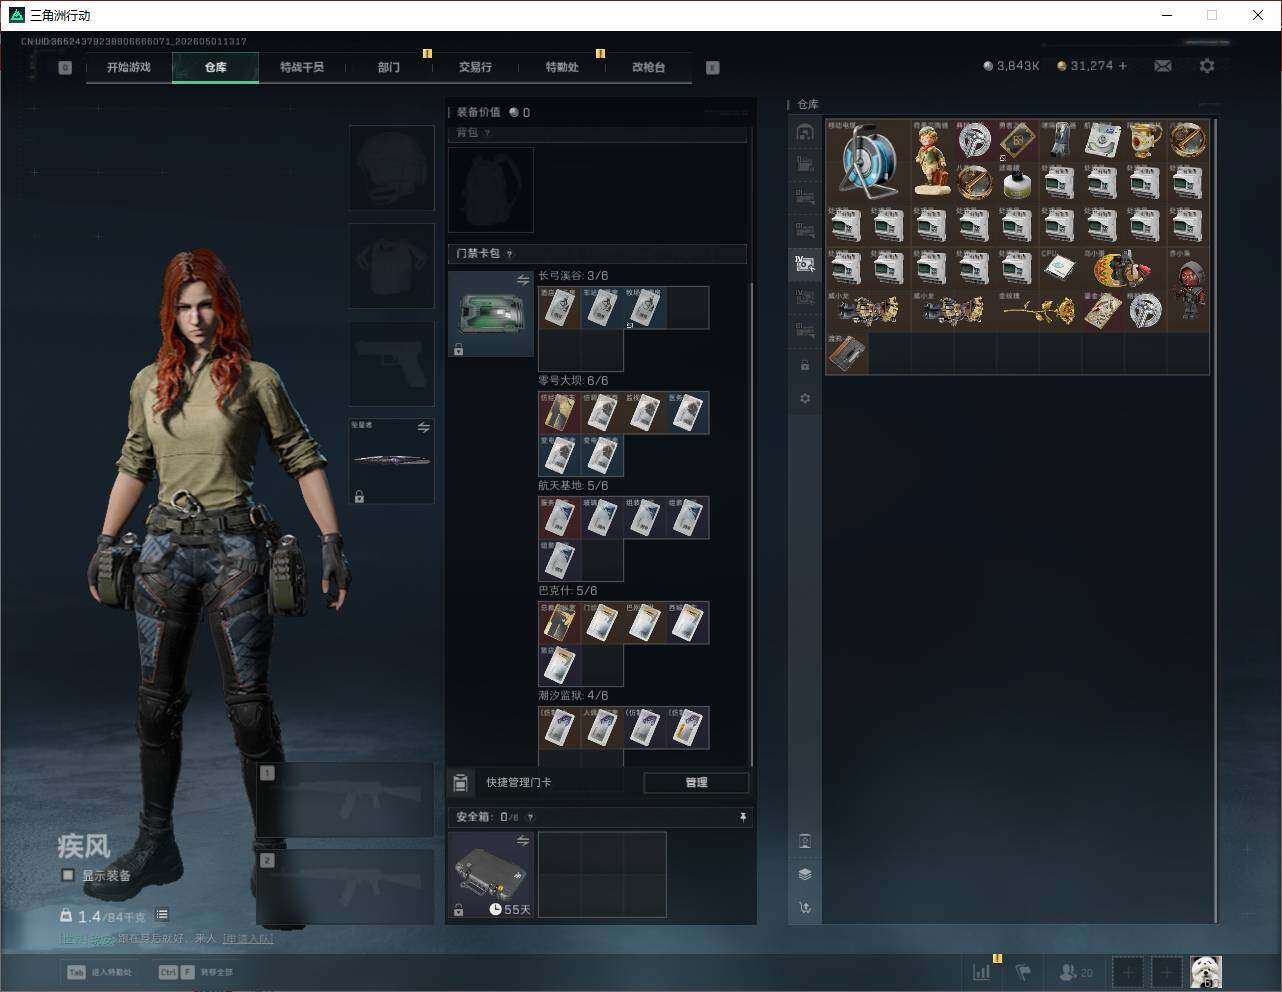Click the 申请入队 link
The image size is (1282, 992).
[247, 939]
